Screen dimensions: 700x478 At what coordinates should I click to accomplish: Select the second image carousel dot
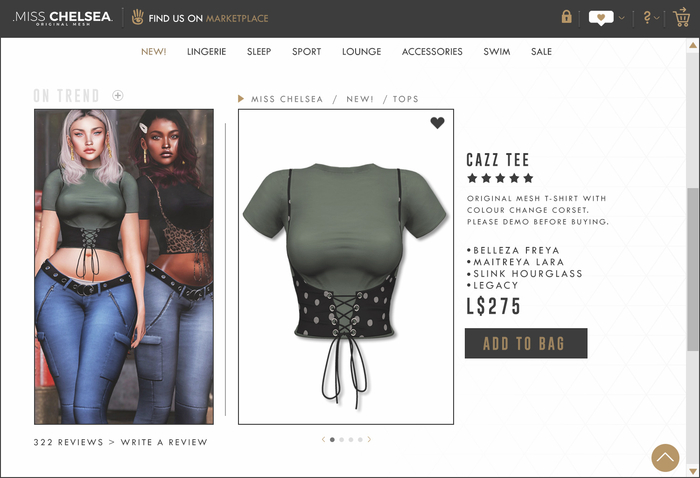coord(342,440)
